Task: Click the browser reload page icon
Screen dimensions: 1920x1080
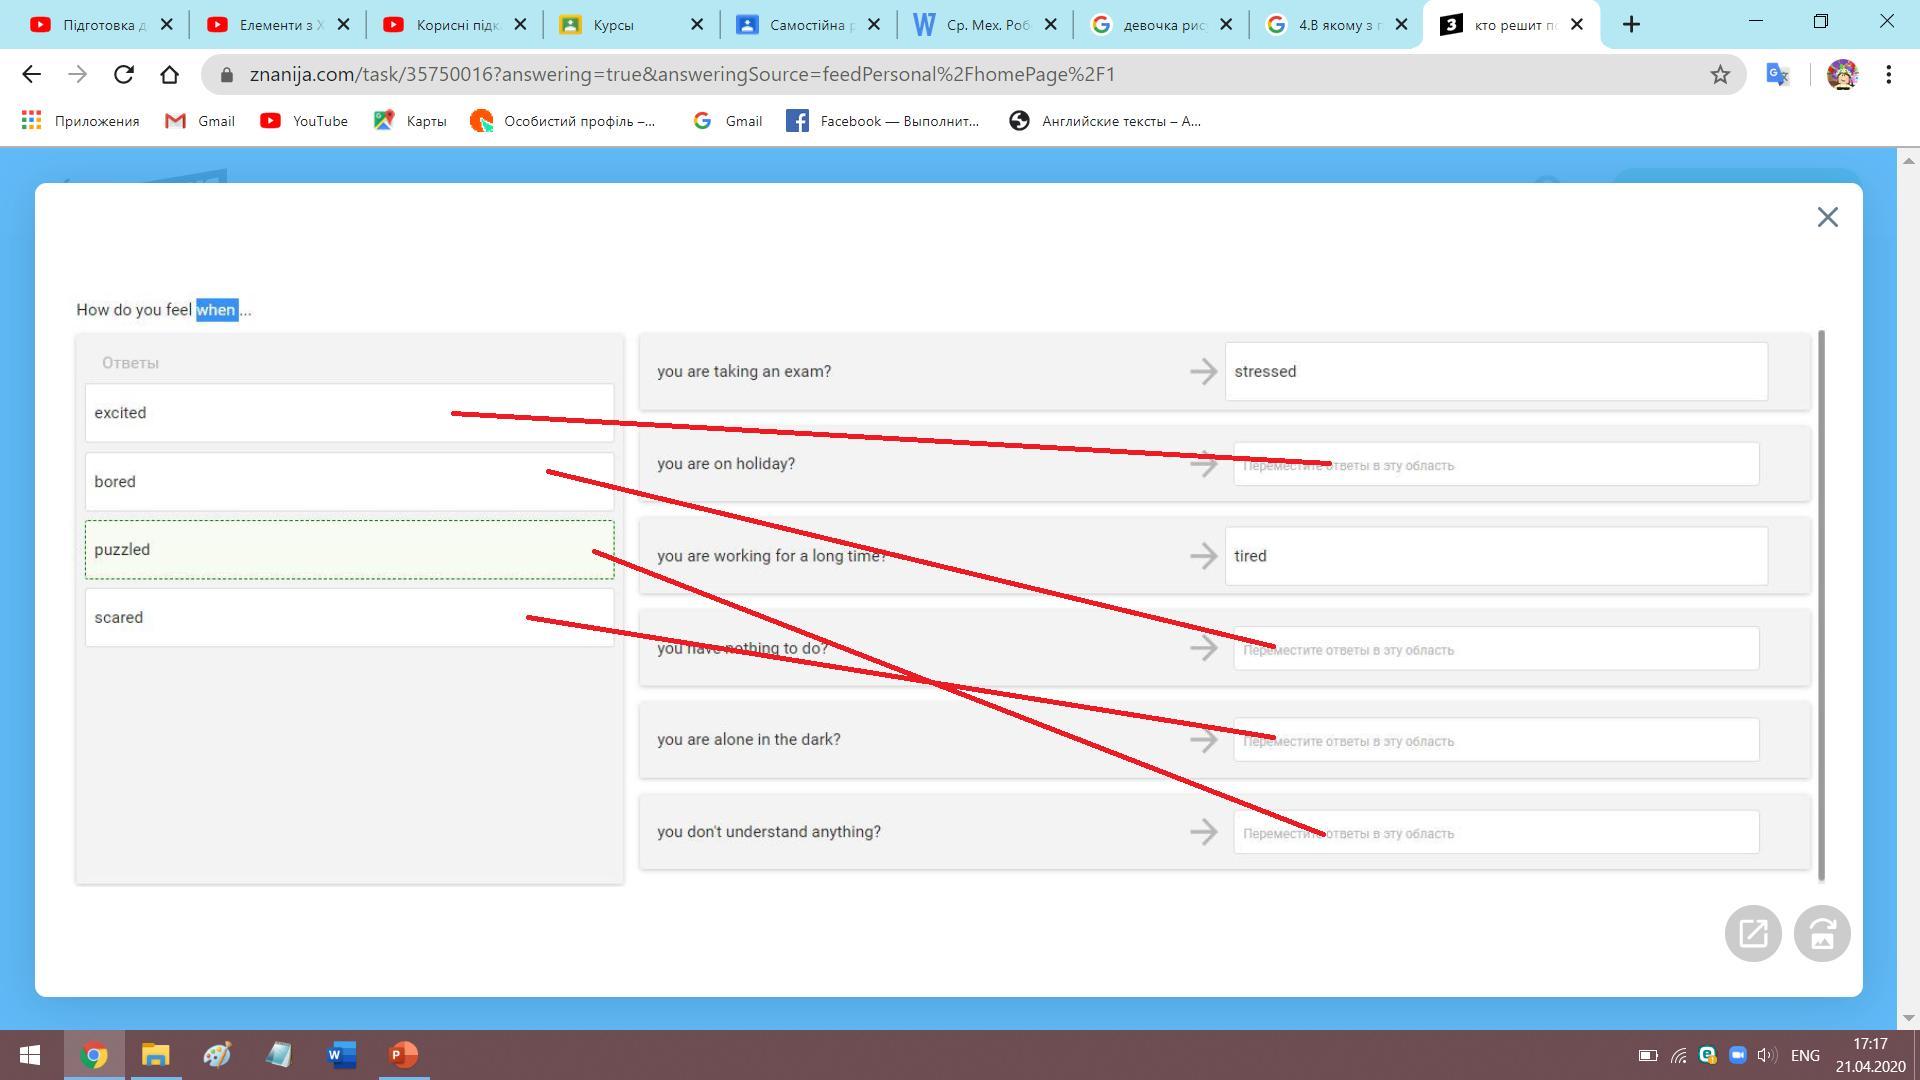Action: (123, 75)
